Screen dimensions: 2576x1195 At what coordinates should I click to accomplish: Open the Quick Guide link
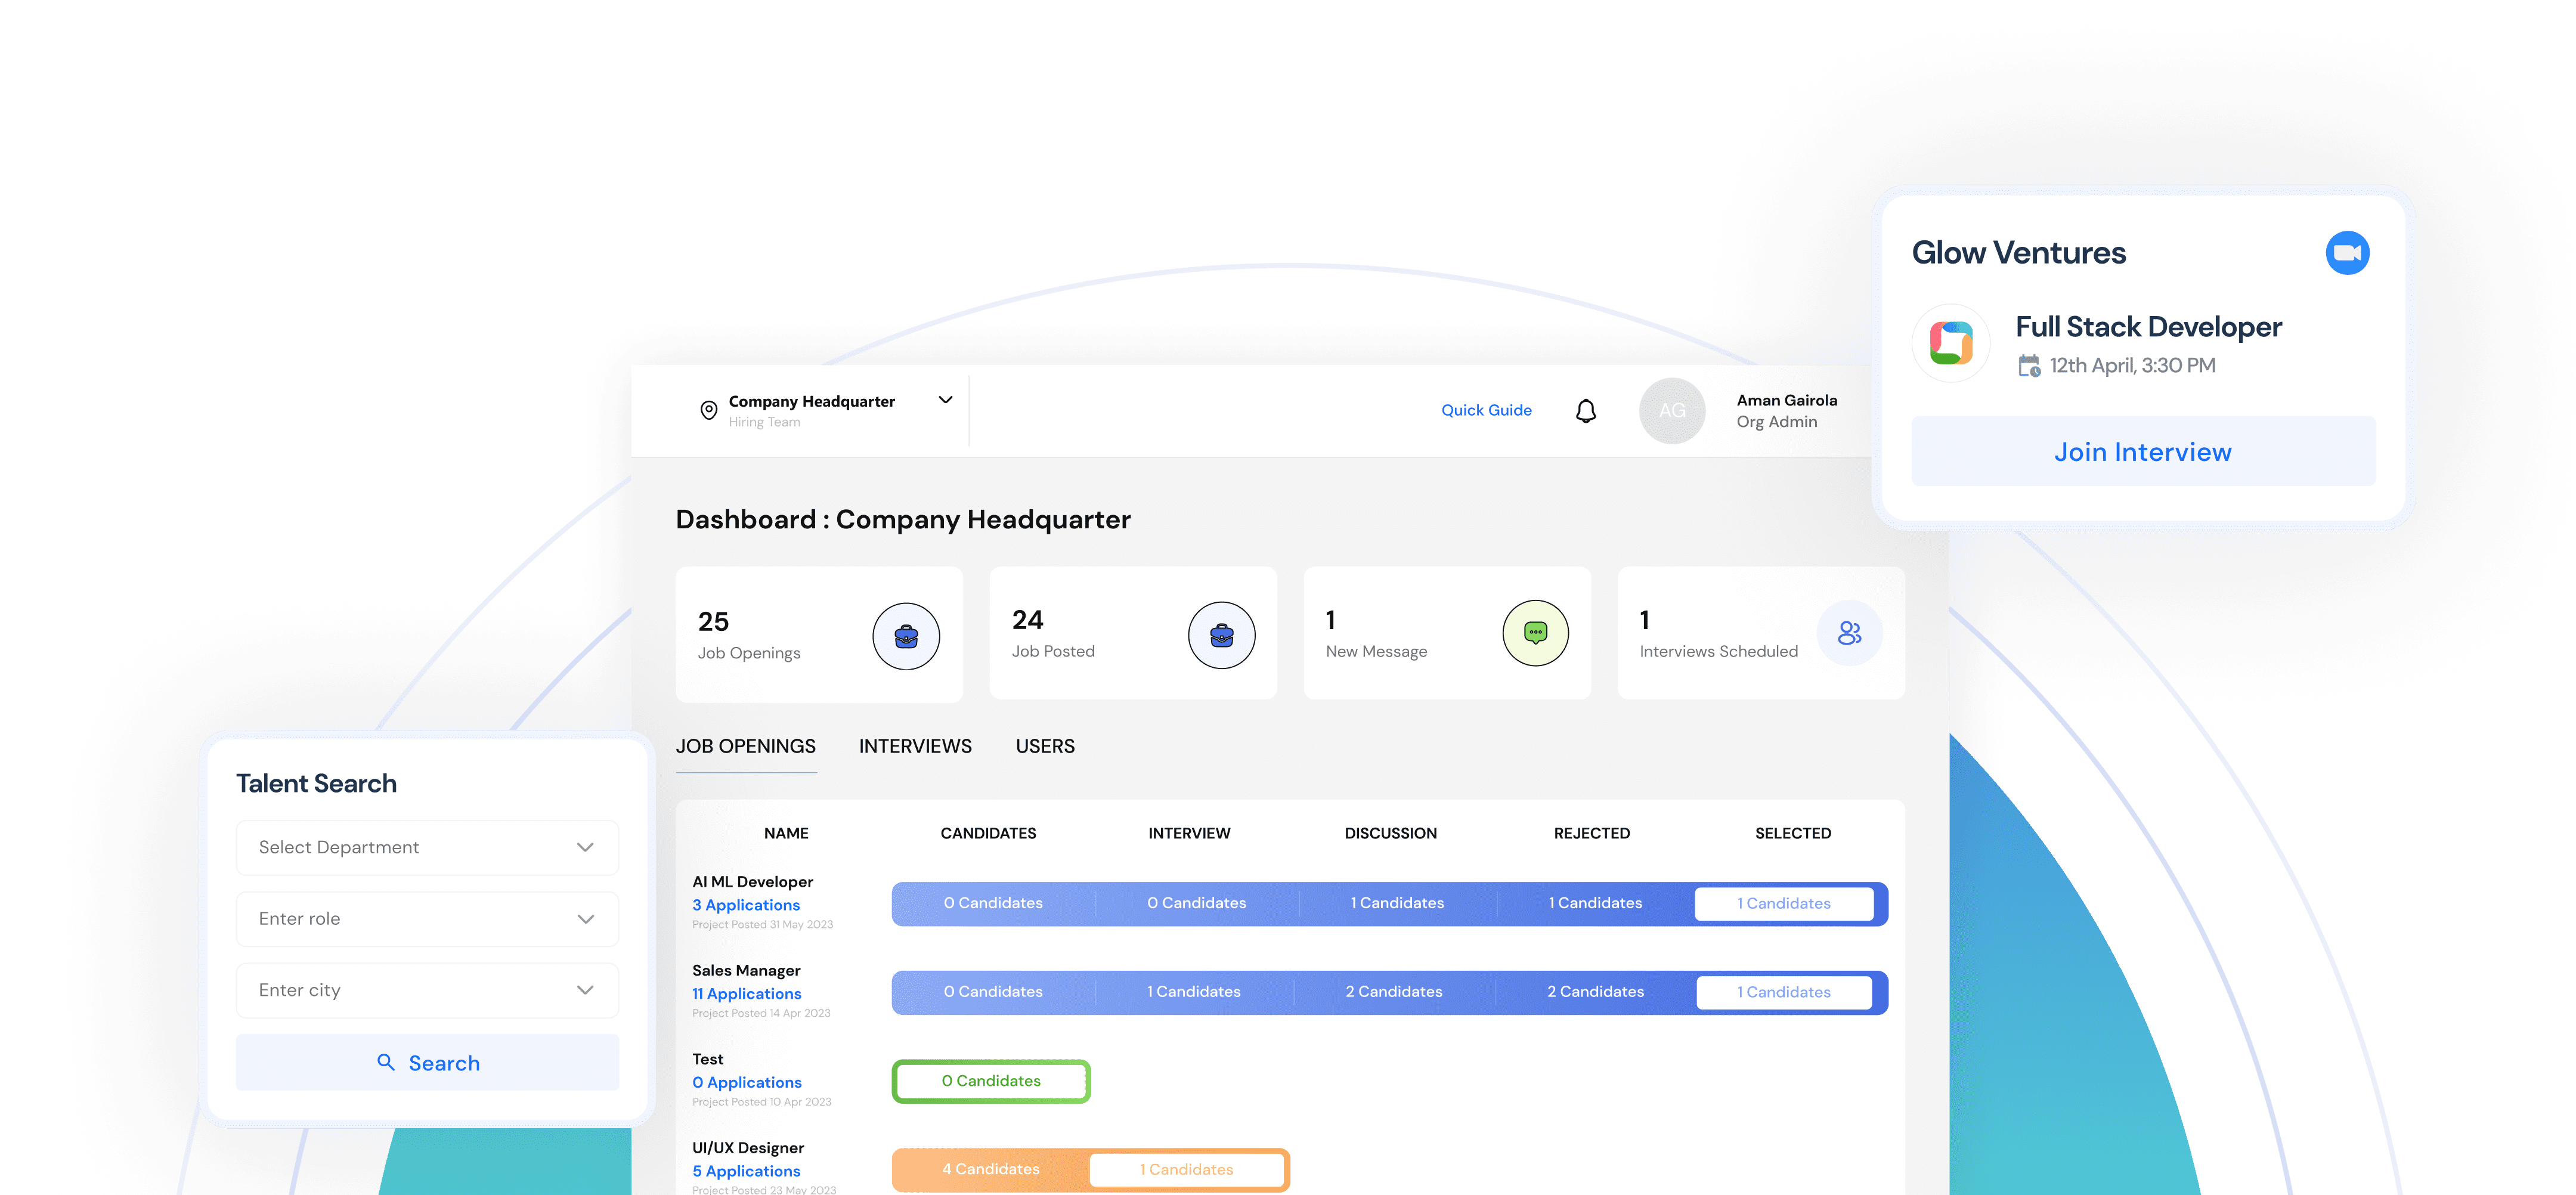pos(1486,410)
